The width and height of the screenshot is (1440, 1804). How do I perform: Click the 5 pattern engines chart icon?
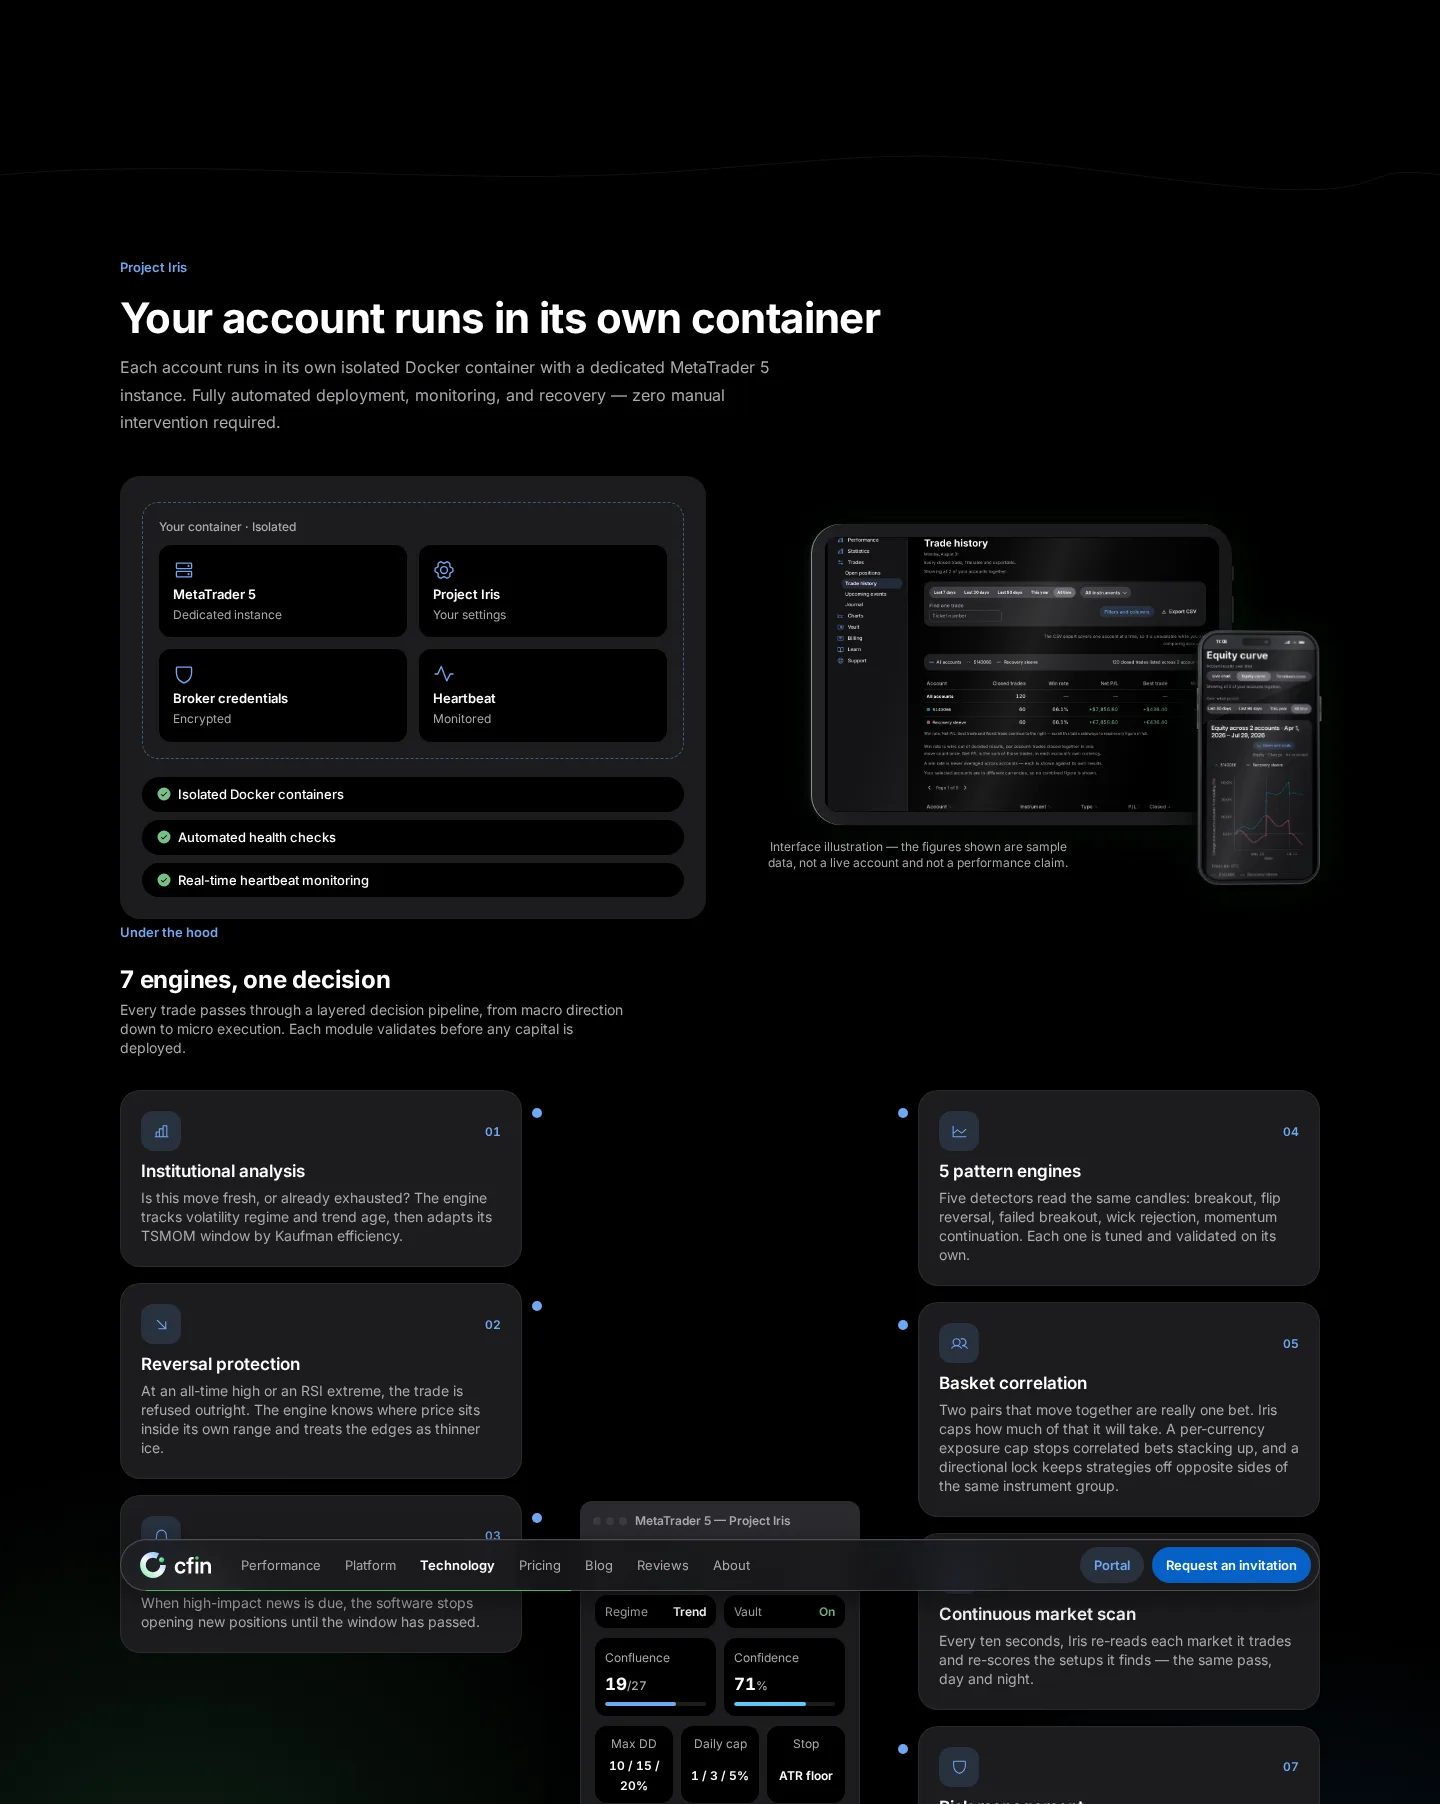(x=959, y=1131)
